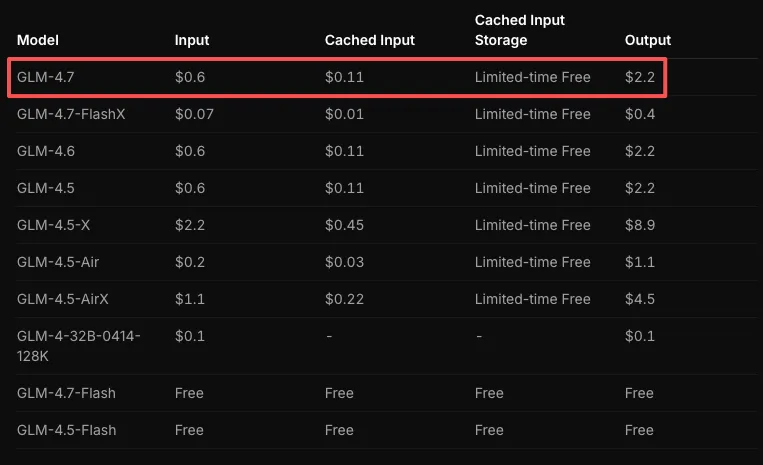Click the GLM-4.5-Air model name

(x=58, y=262)
